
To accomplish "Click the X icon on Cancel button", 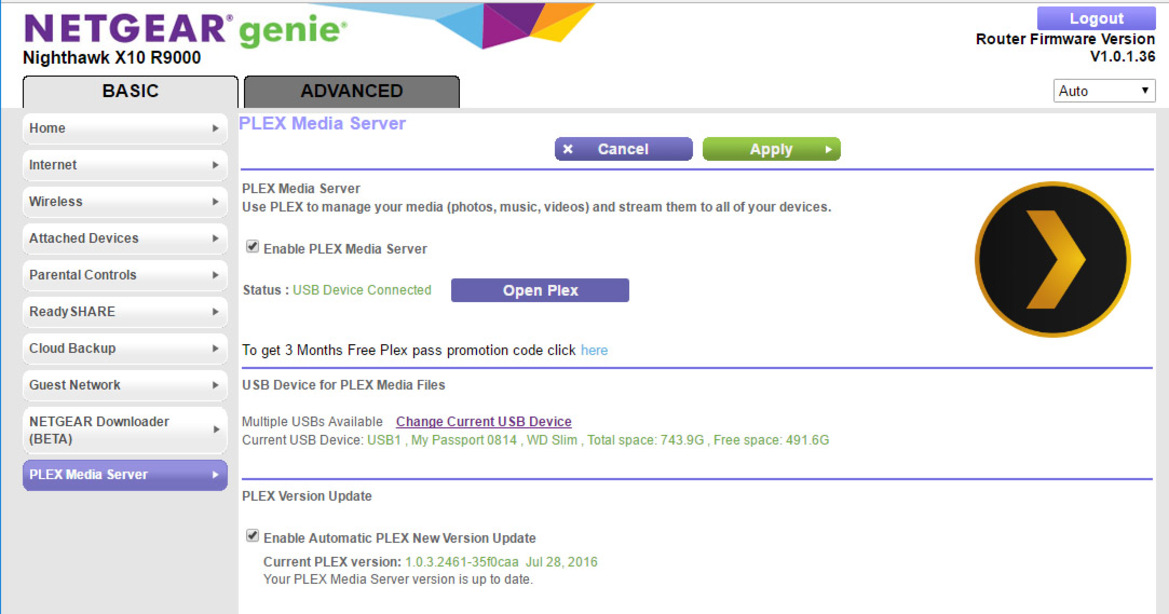I will coord(568,149).
